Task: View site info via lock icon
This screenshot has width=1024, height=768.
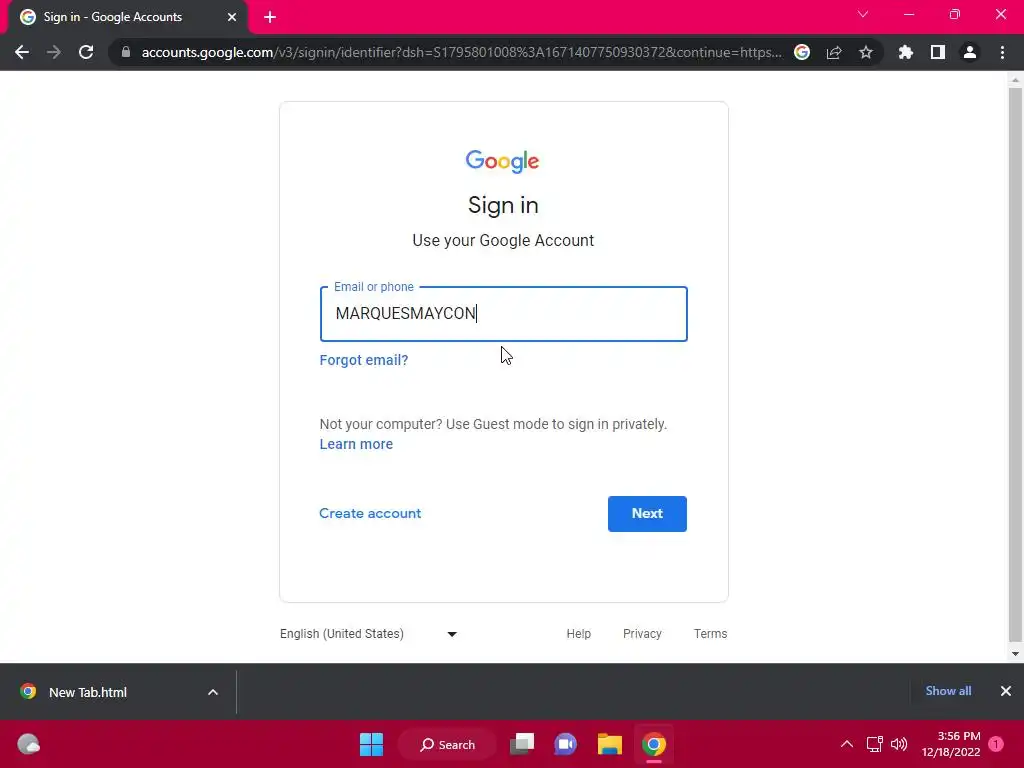Action: coord(126,52)
